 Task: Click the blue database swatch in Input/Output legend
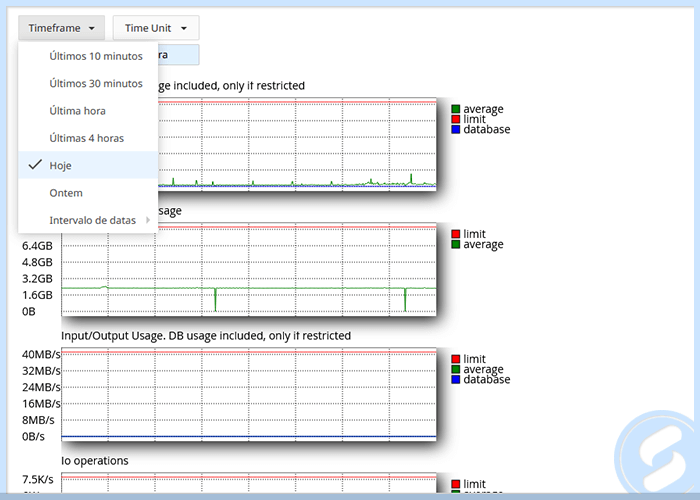(x=455, y=379)
